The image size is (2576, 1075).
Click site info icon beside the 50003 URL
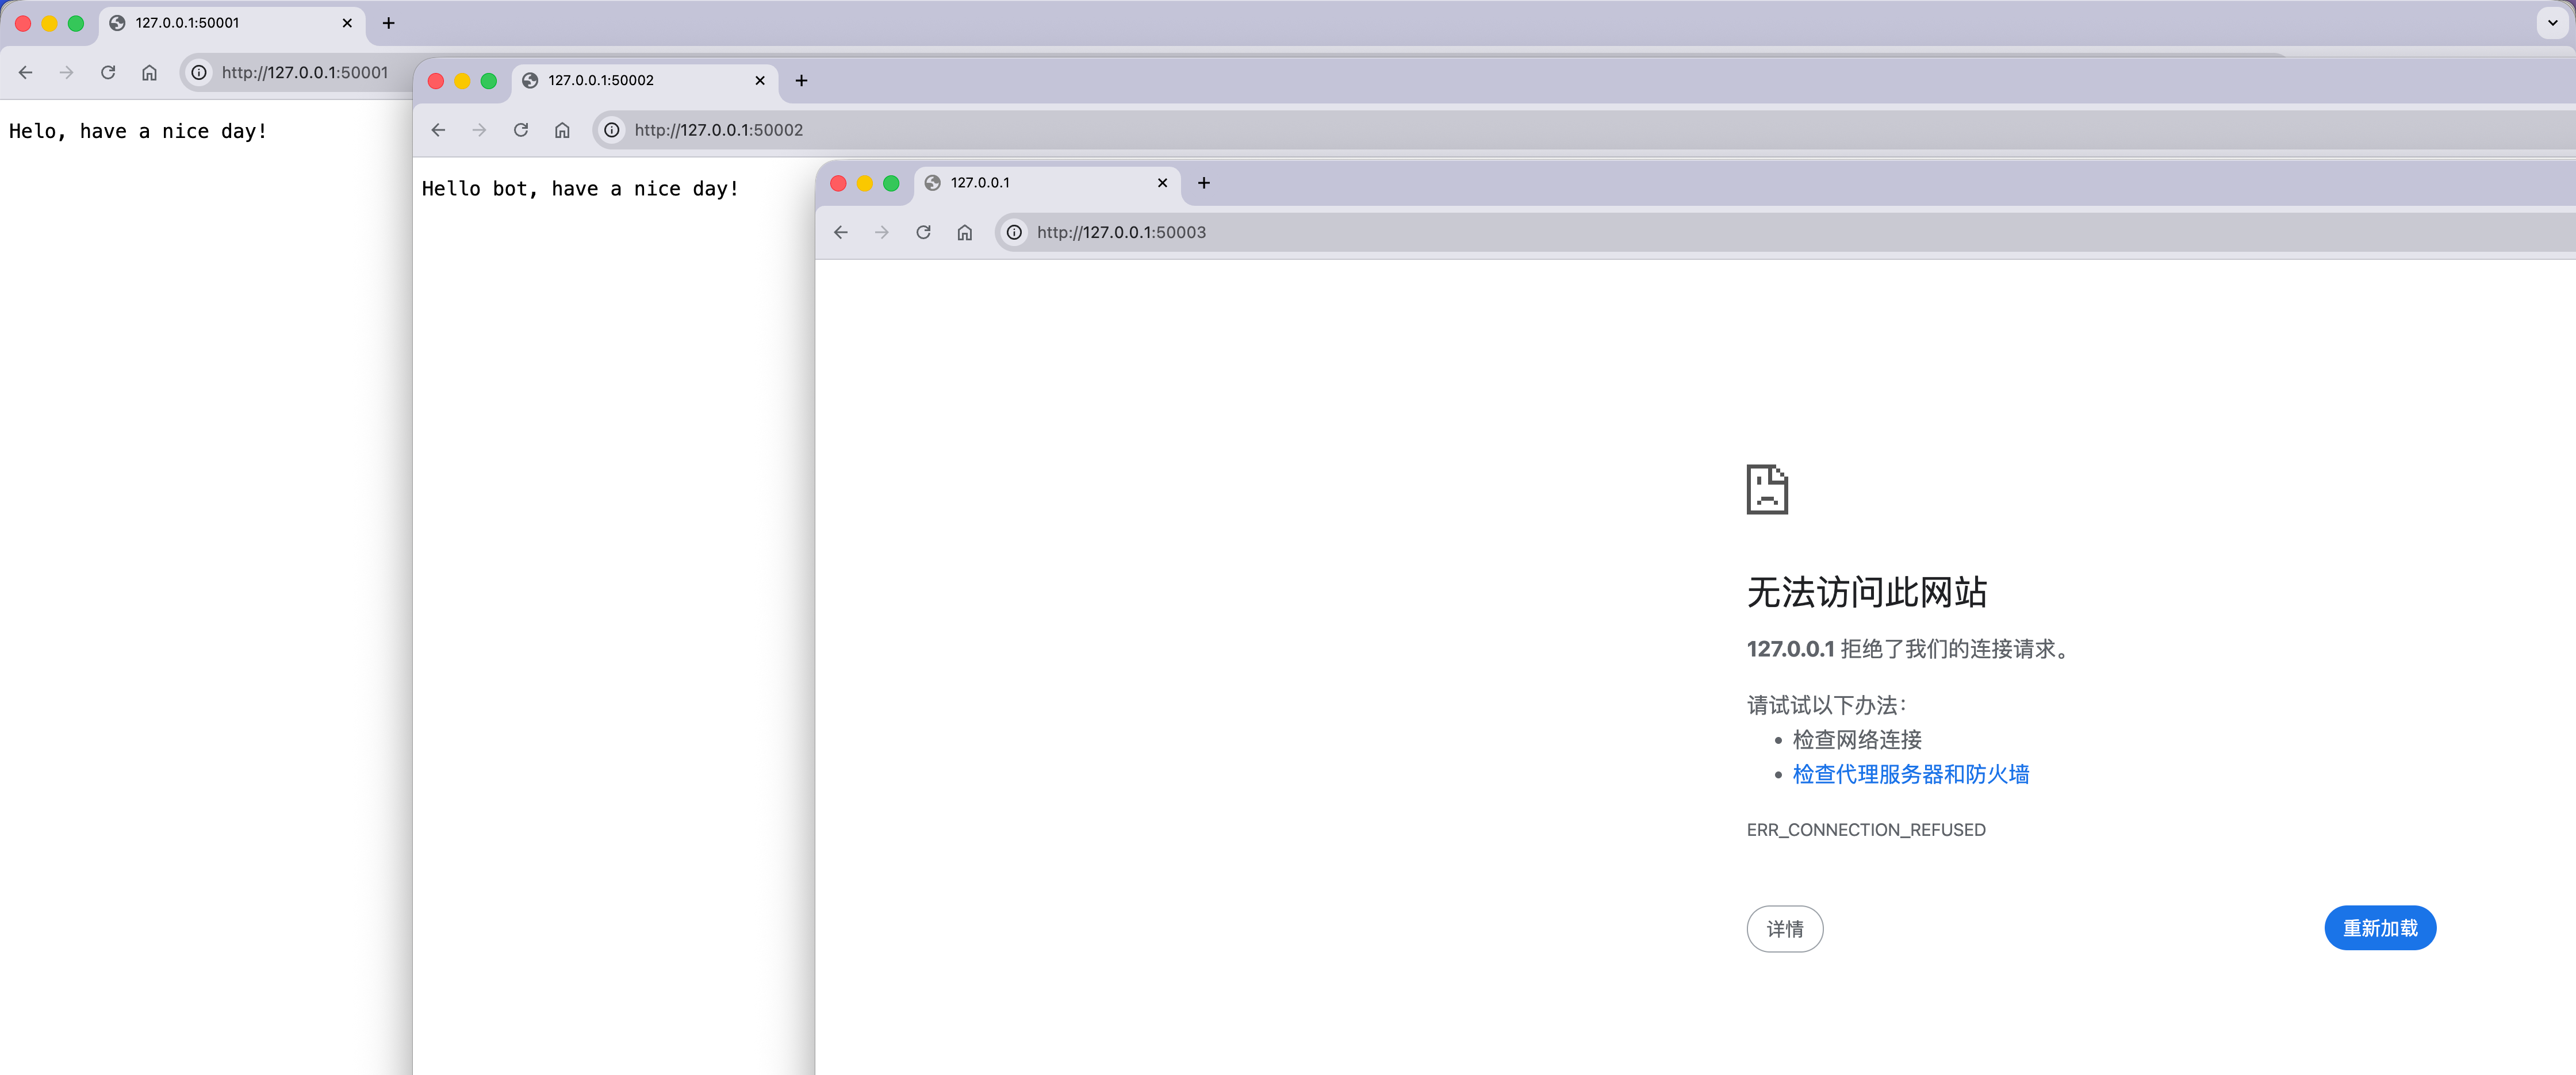pyautogui.click(x=1014, y=232)
